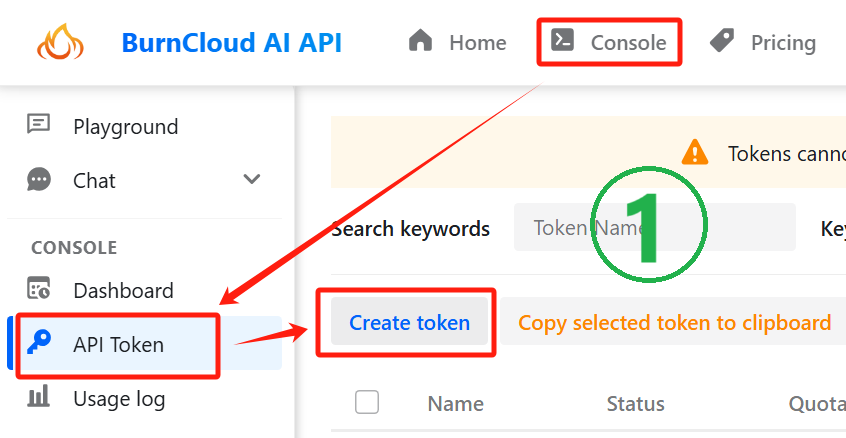Viewport: 846px width, 438px height.
Task: Open the Console tab in top navigation
Action: tap(609, 42)
